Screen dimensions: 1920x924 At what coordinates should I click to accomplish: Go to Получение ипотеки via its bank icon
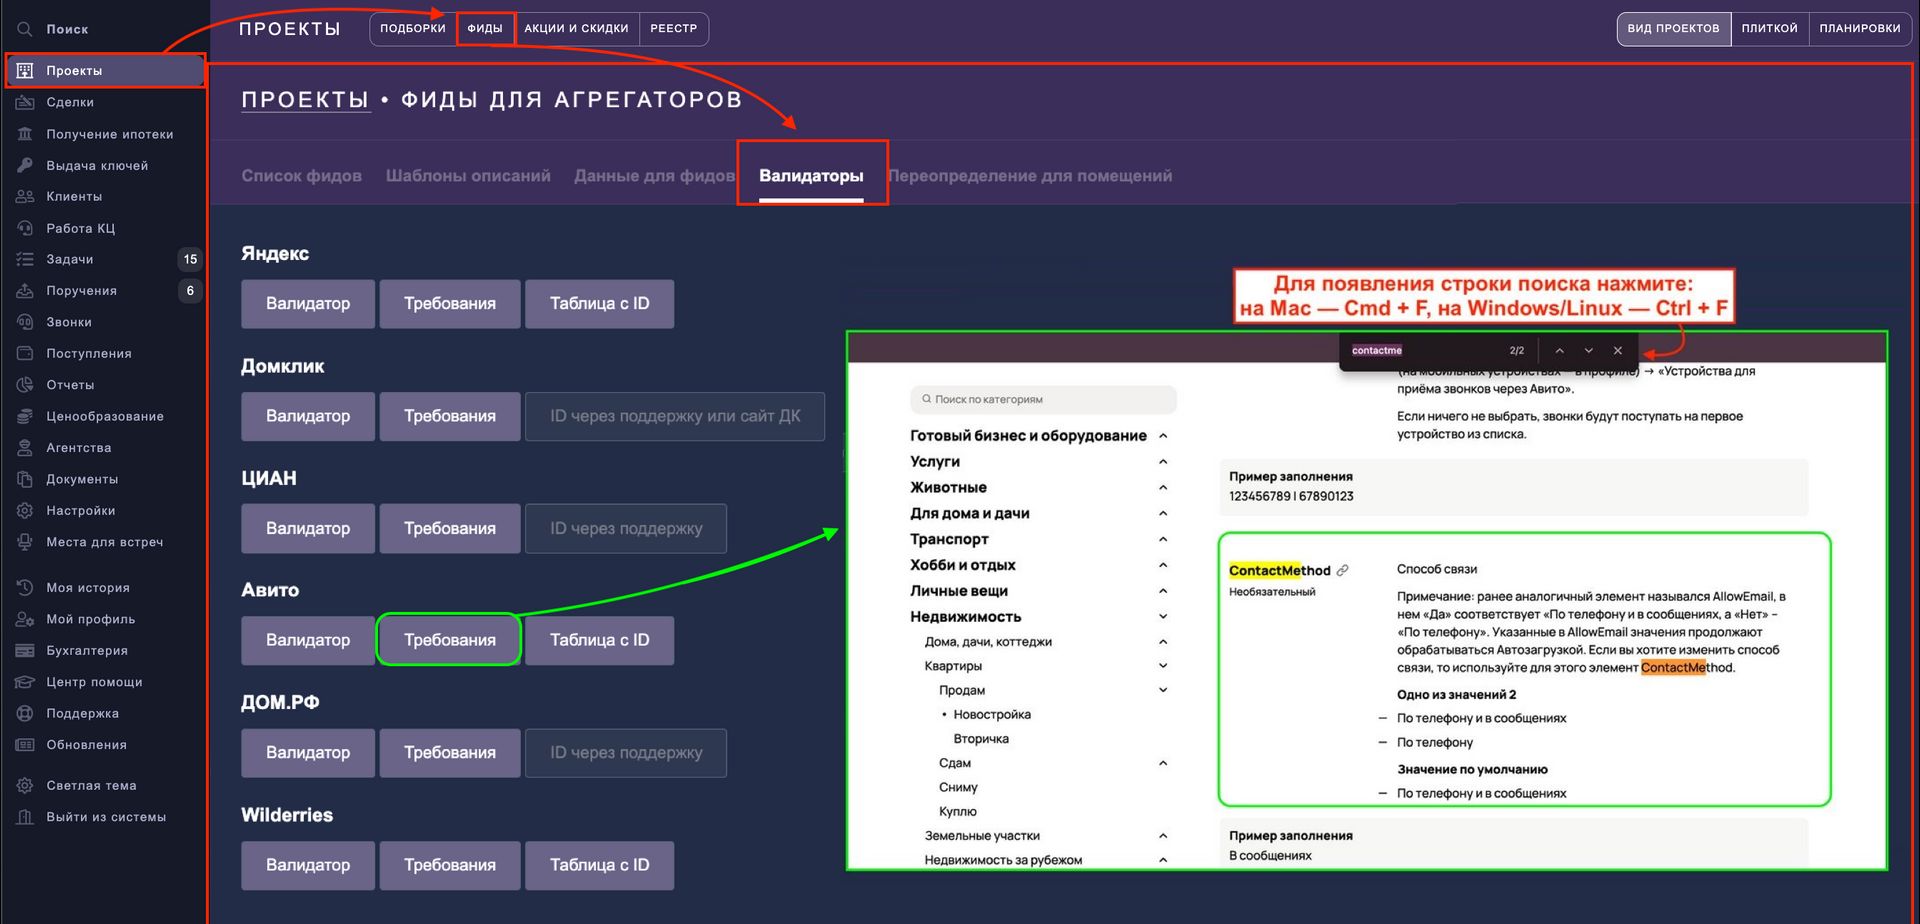[25, 134]
